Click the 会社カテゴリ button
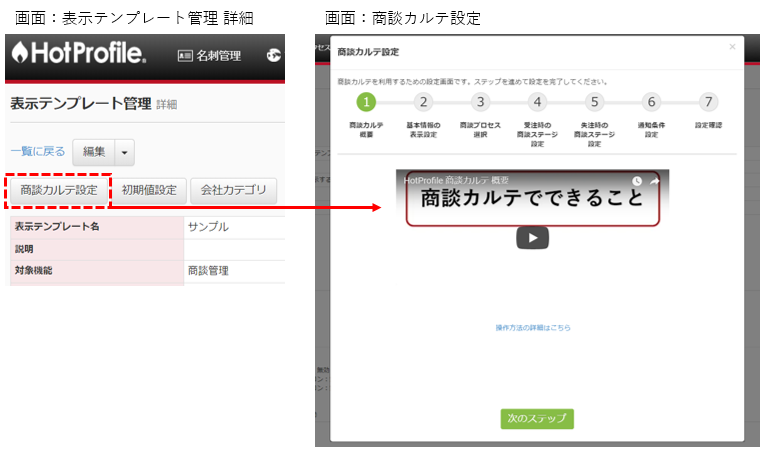Image resolution: width=769 pixels, height=458 pixels. click(x=233, y=190)
